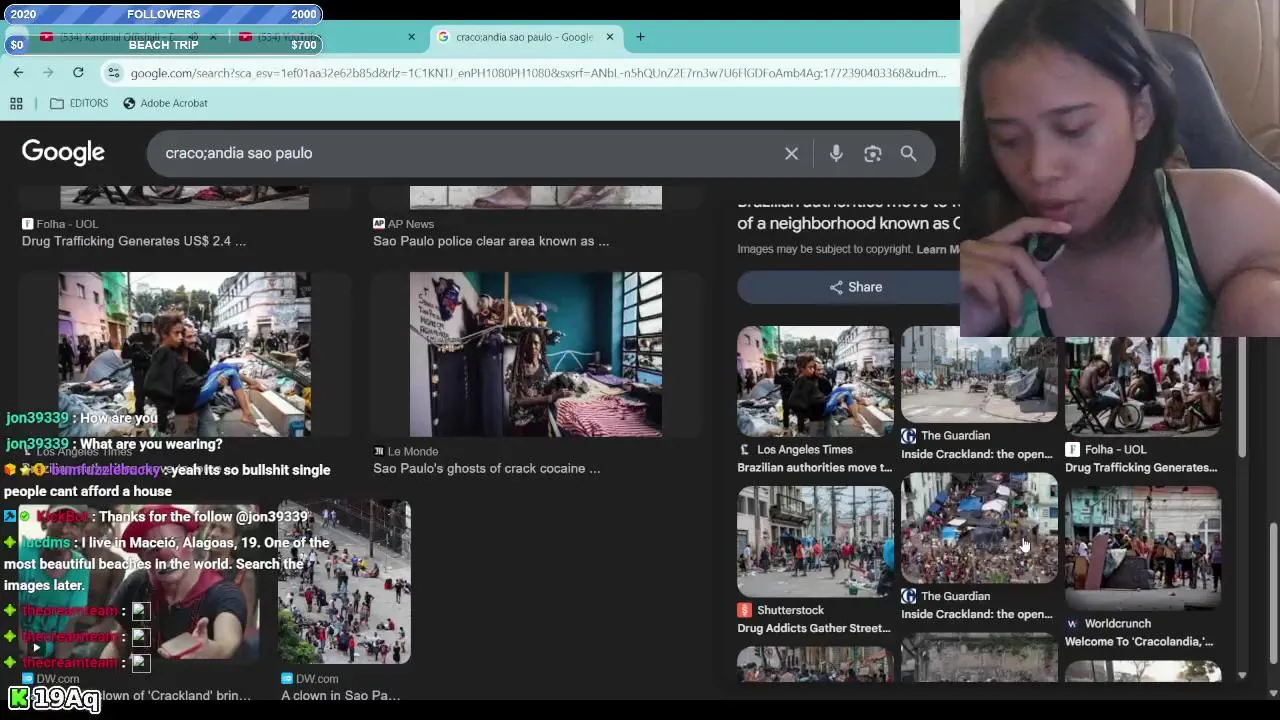
Task: Click Shutterstock Drug Addicts Gather Street caption
Action: [x=814, y=628]
